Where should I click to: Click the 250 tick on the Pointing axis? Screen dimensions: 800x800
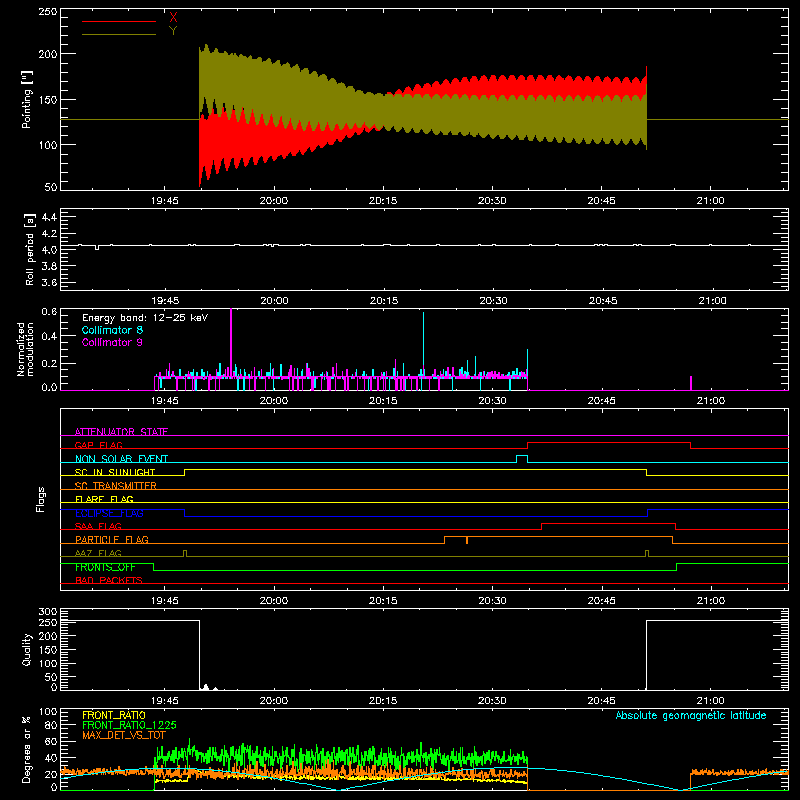tap(48, 11)
